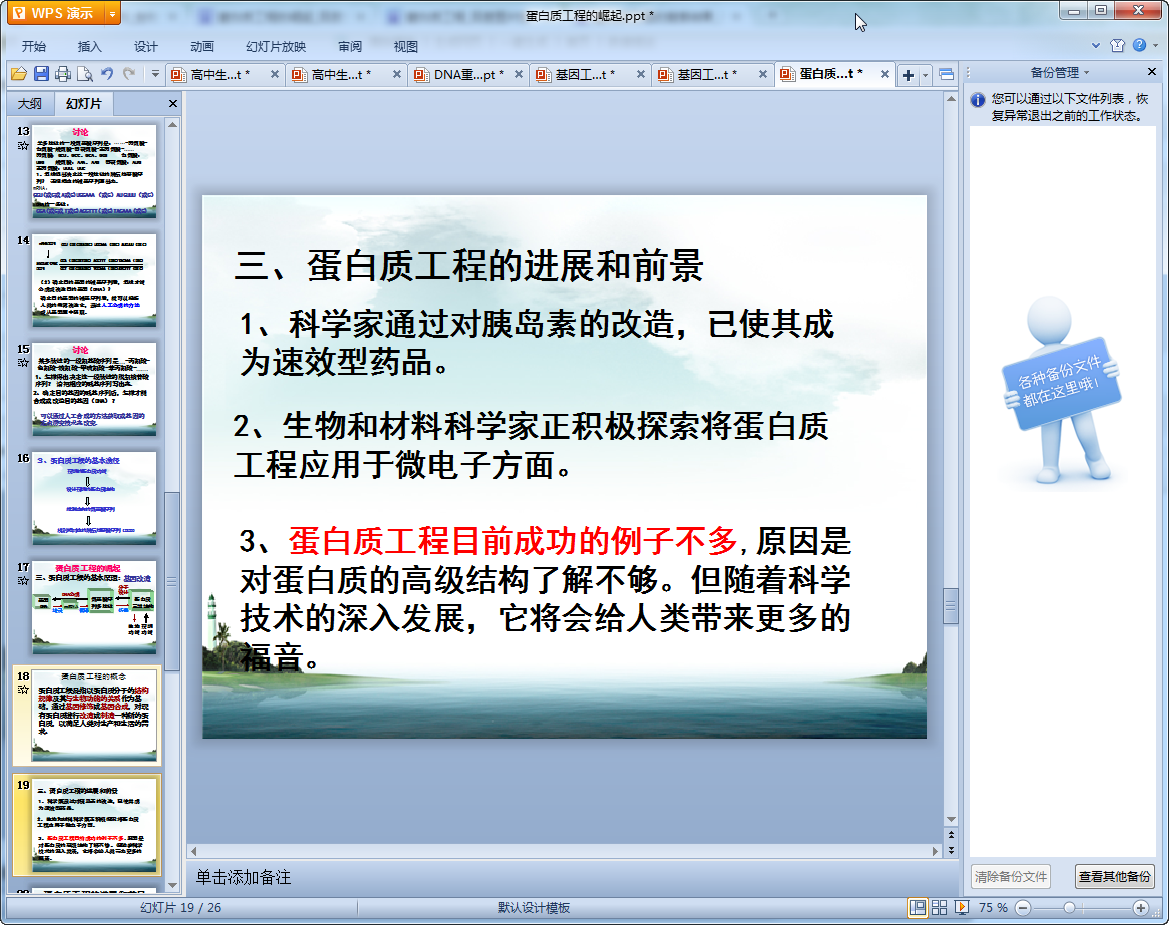Redo the last undone action

point(129,74)
